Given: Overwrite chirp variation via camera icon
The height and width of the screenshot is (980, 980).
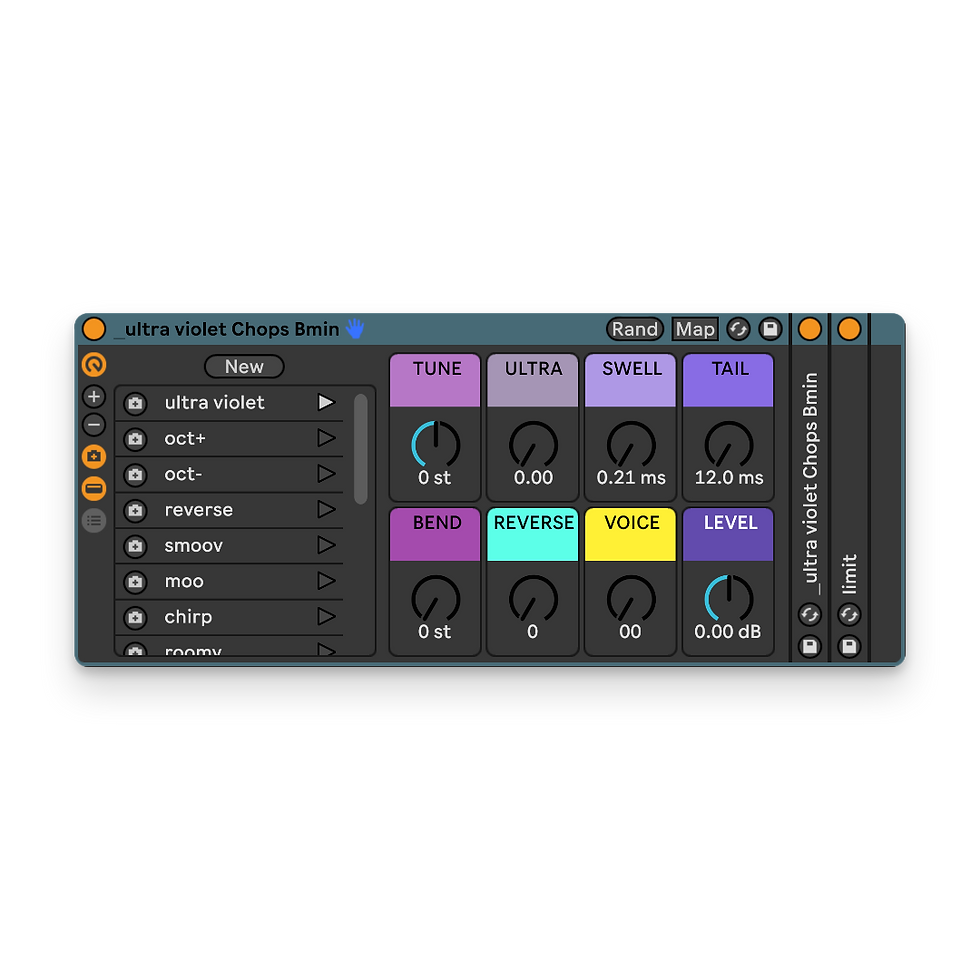Looking at the screenshot, I should coord(135,618).
